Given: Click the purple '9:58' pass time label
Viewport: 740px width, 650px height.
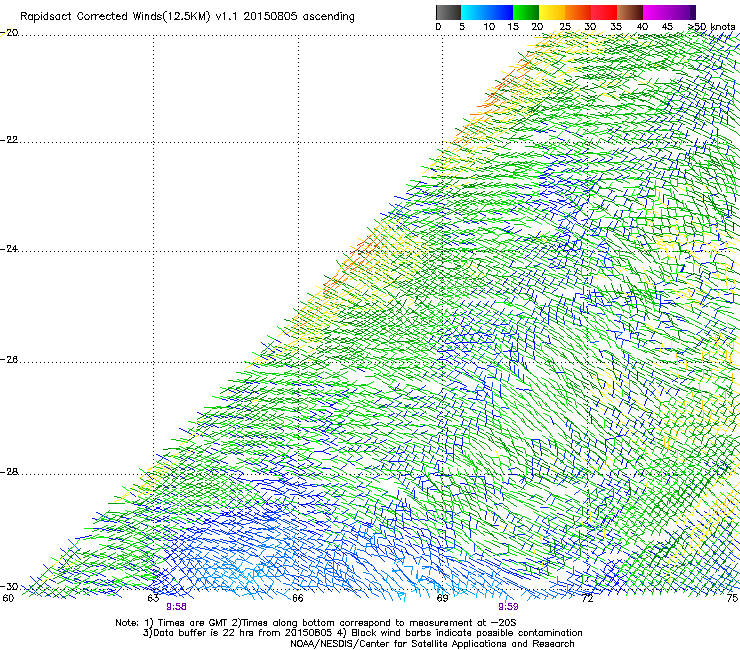Looking at the screenshot, I should click(x=176, y=607).
